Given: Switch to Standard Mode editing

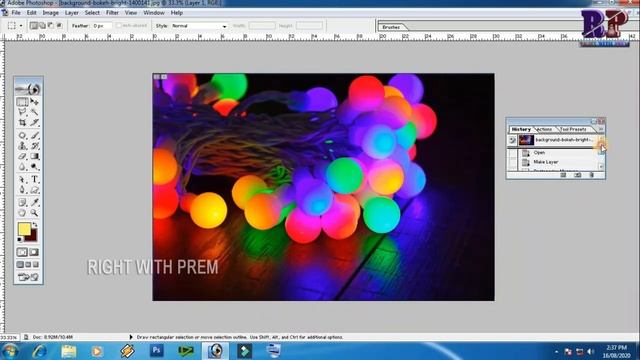Looking at the screenshot, I should (x=22, y=252).
